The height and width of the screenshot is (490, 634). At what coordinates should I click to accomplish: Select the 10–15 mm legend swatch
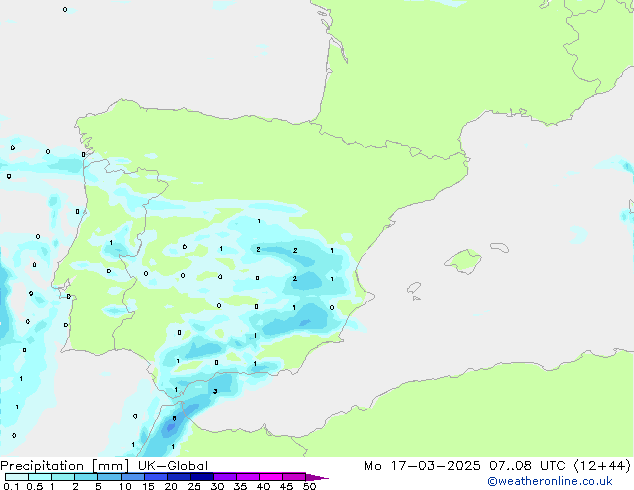(132, 477)
